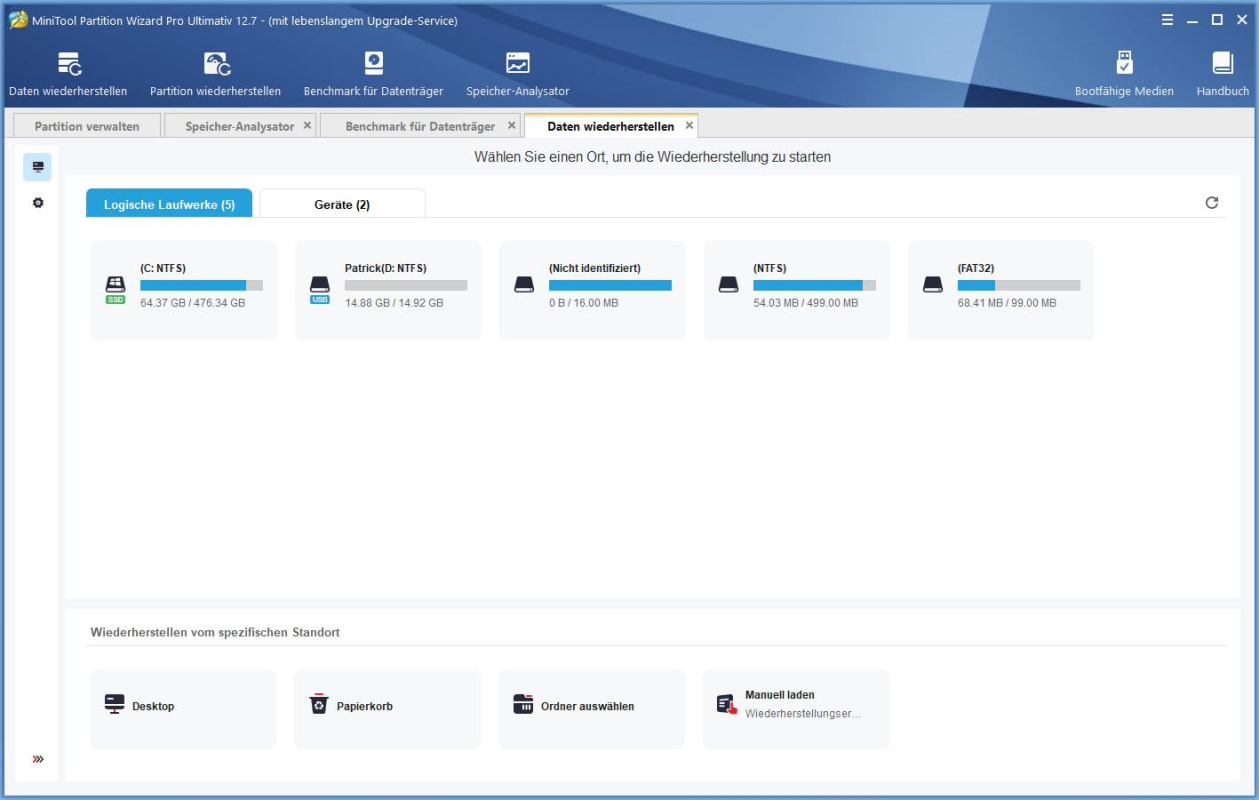Choose Ordner auswählen to pick a folder

(591, 707)
